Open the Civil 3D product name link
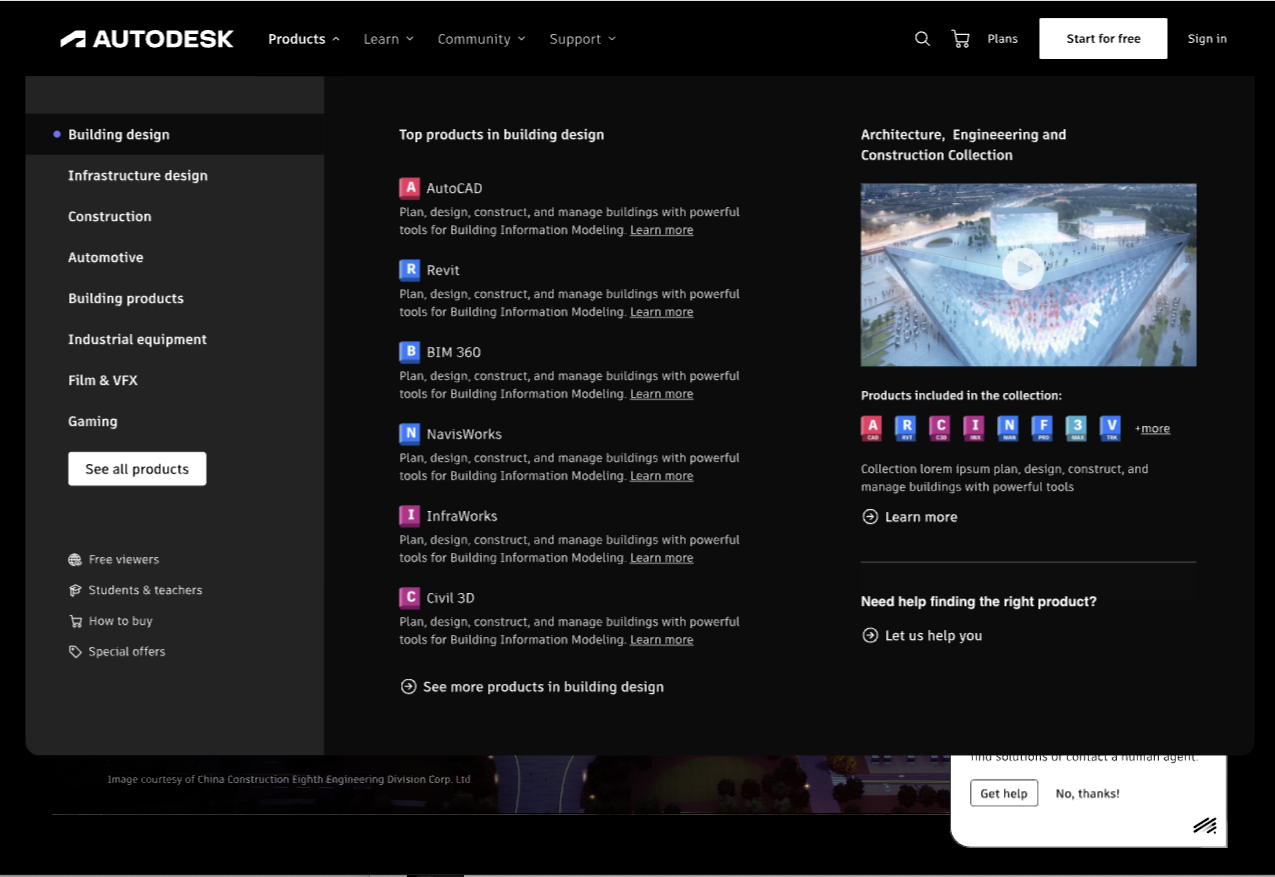This screenshot has height=877, width=1275. (450, 598)
